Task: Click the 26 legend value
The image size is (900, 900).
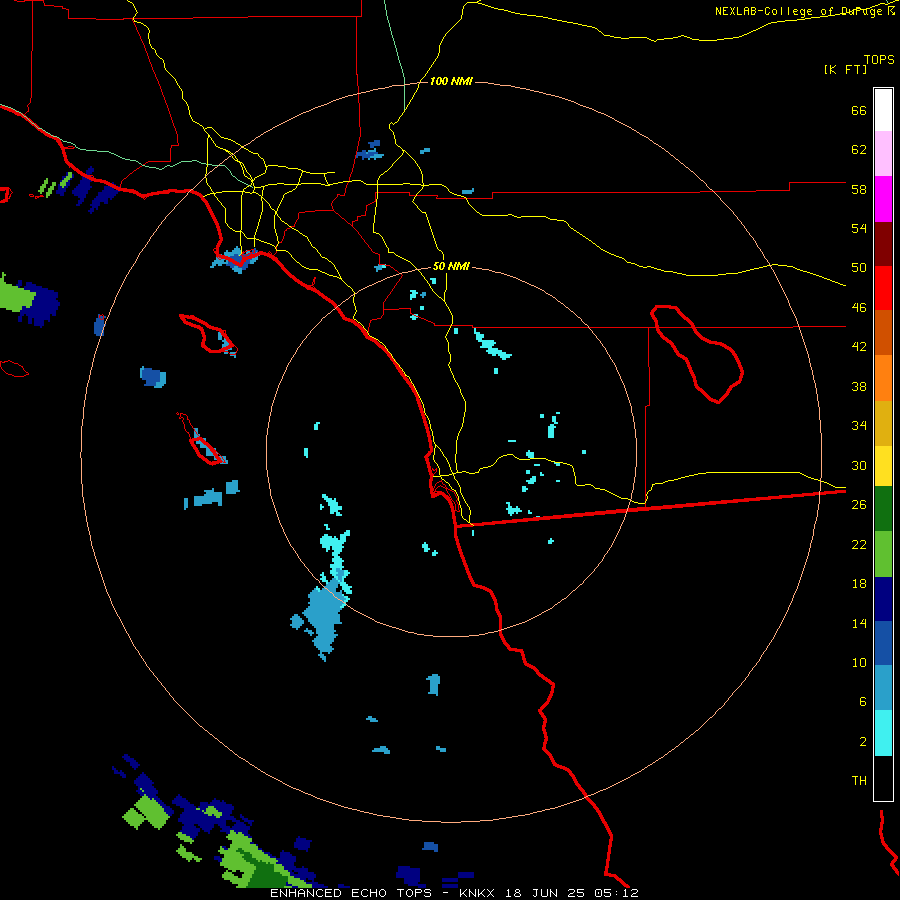Action: pos(859,504)
